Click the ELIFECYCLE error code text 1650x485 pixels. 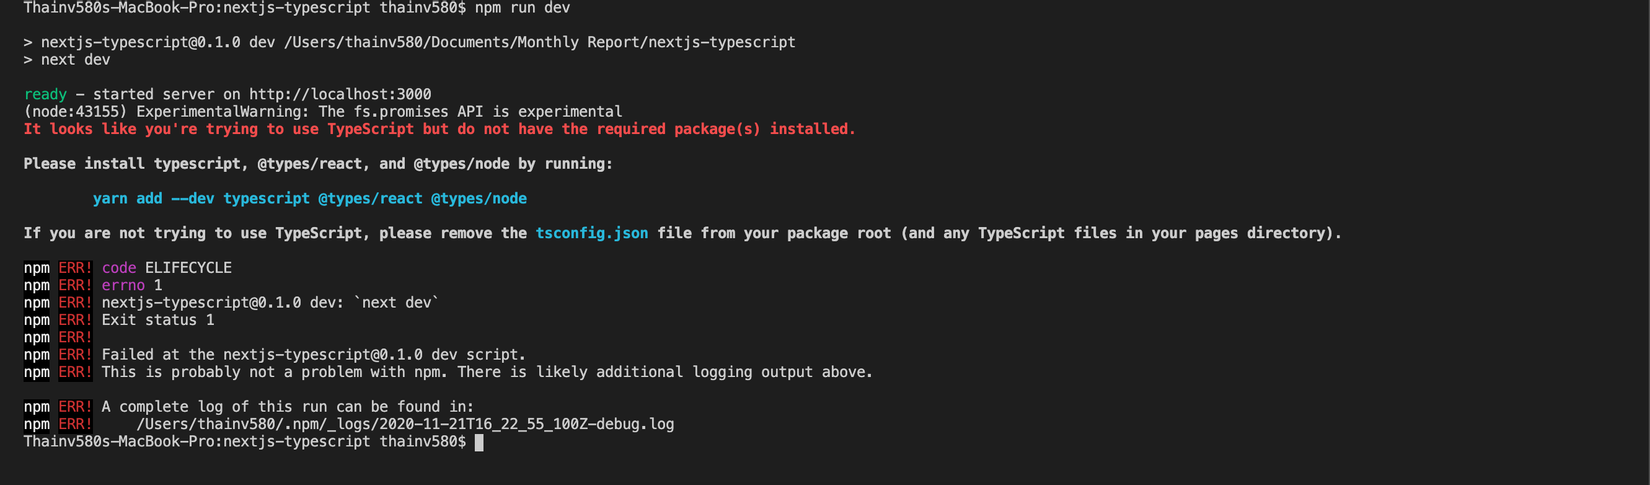188,268
